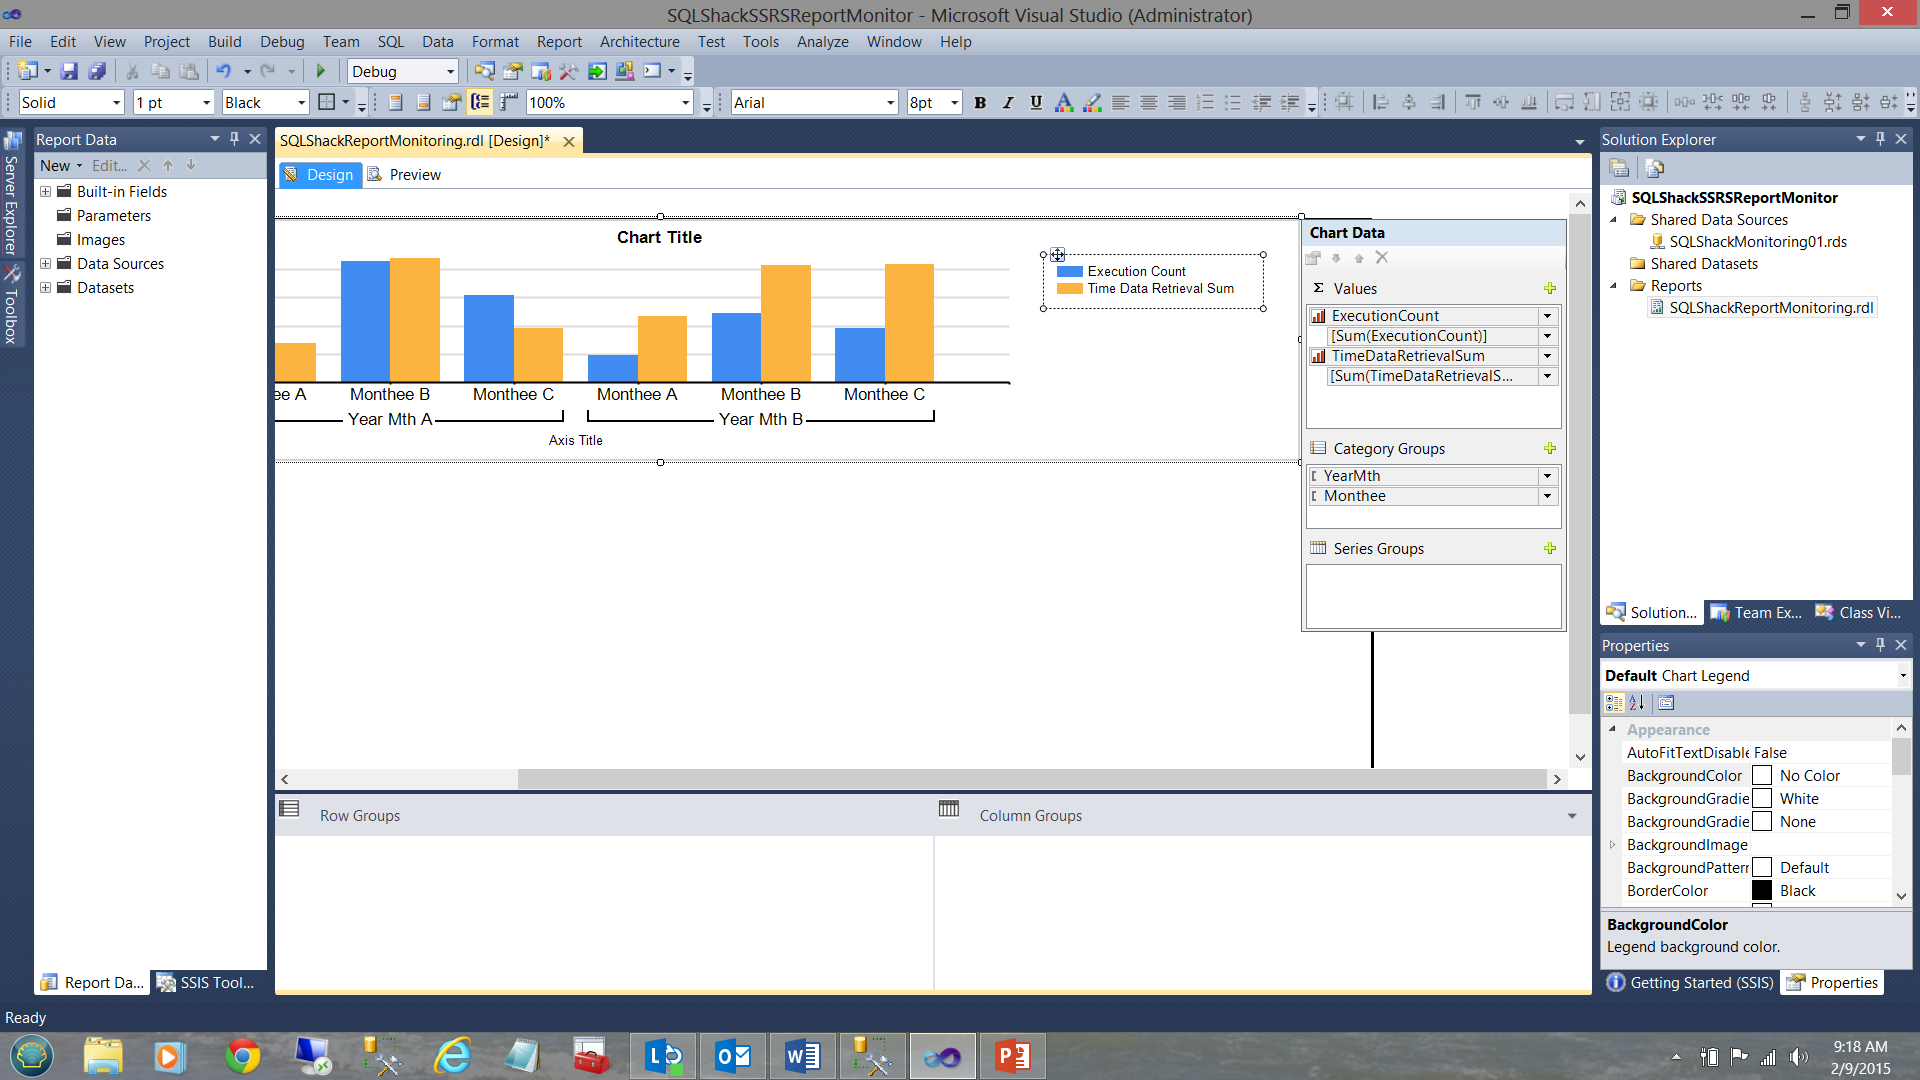Click the font color icon

(1064, 102)
